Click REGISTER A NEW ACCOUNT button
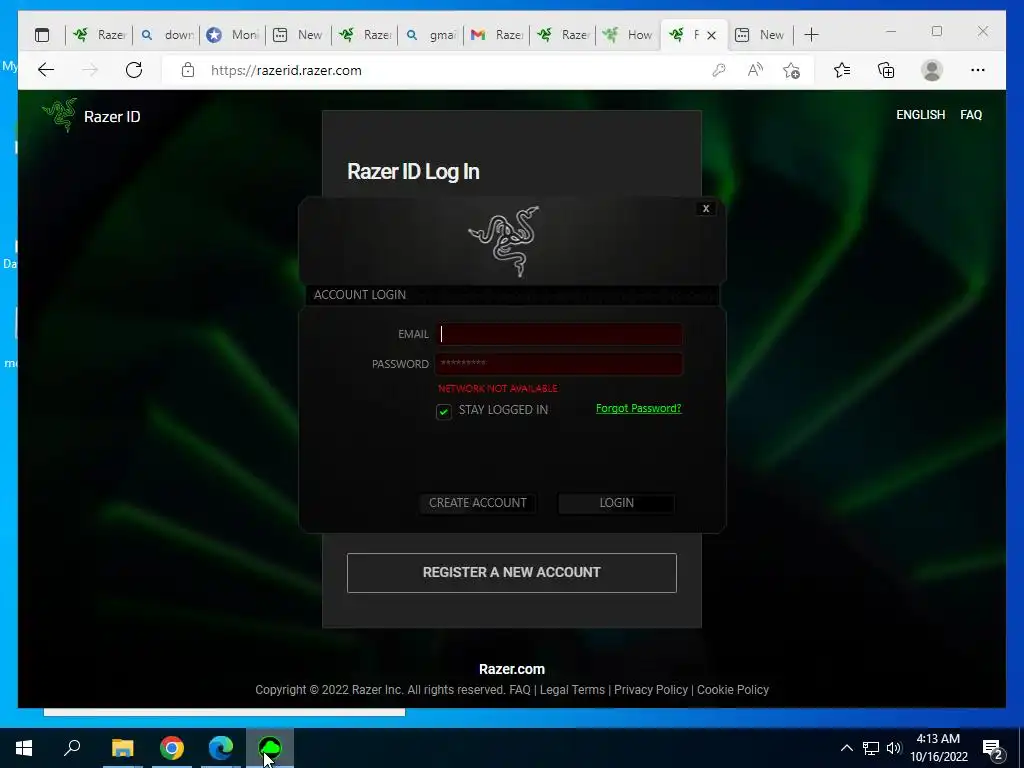The width and height of the screenshot is (1024, 768). (x=511, y=573)
